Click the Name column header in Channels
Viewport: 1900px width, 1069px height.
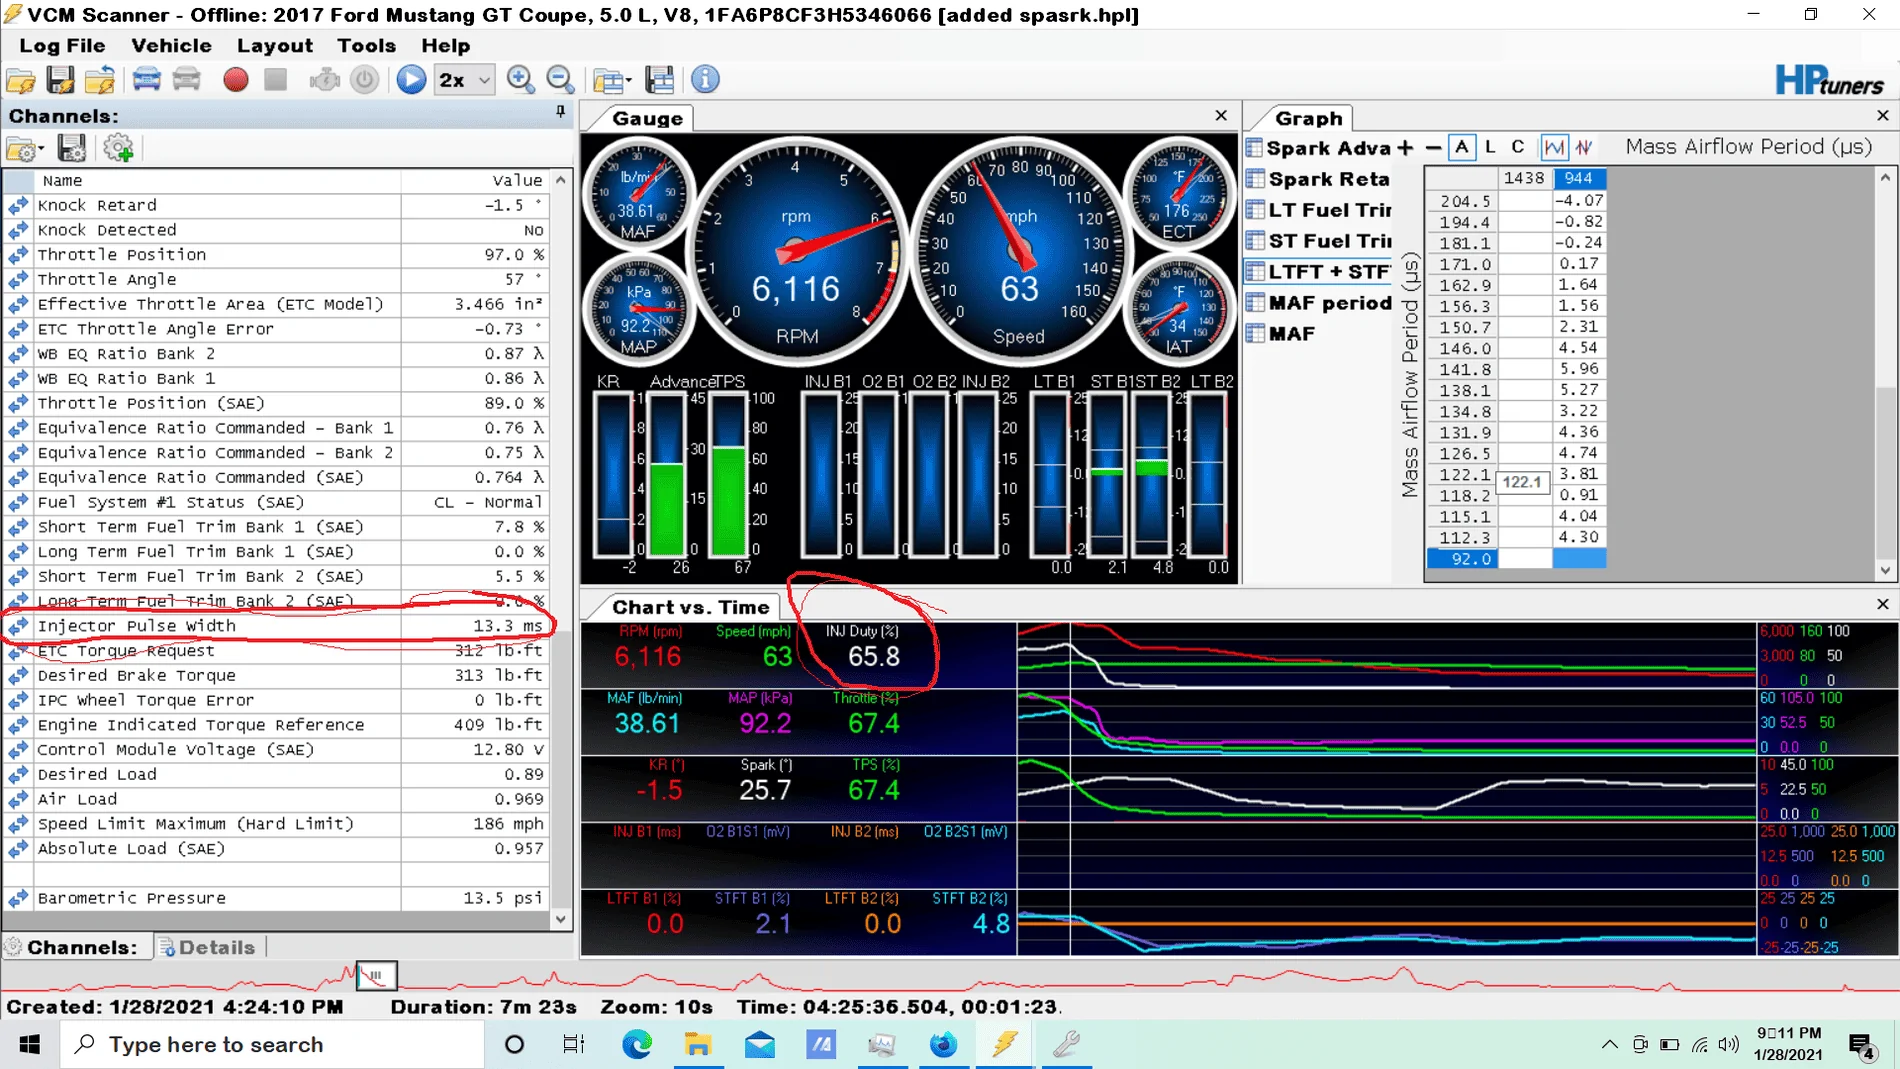click(x=218, y=180)
